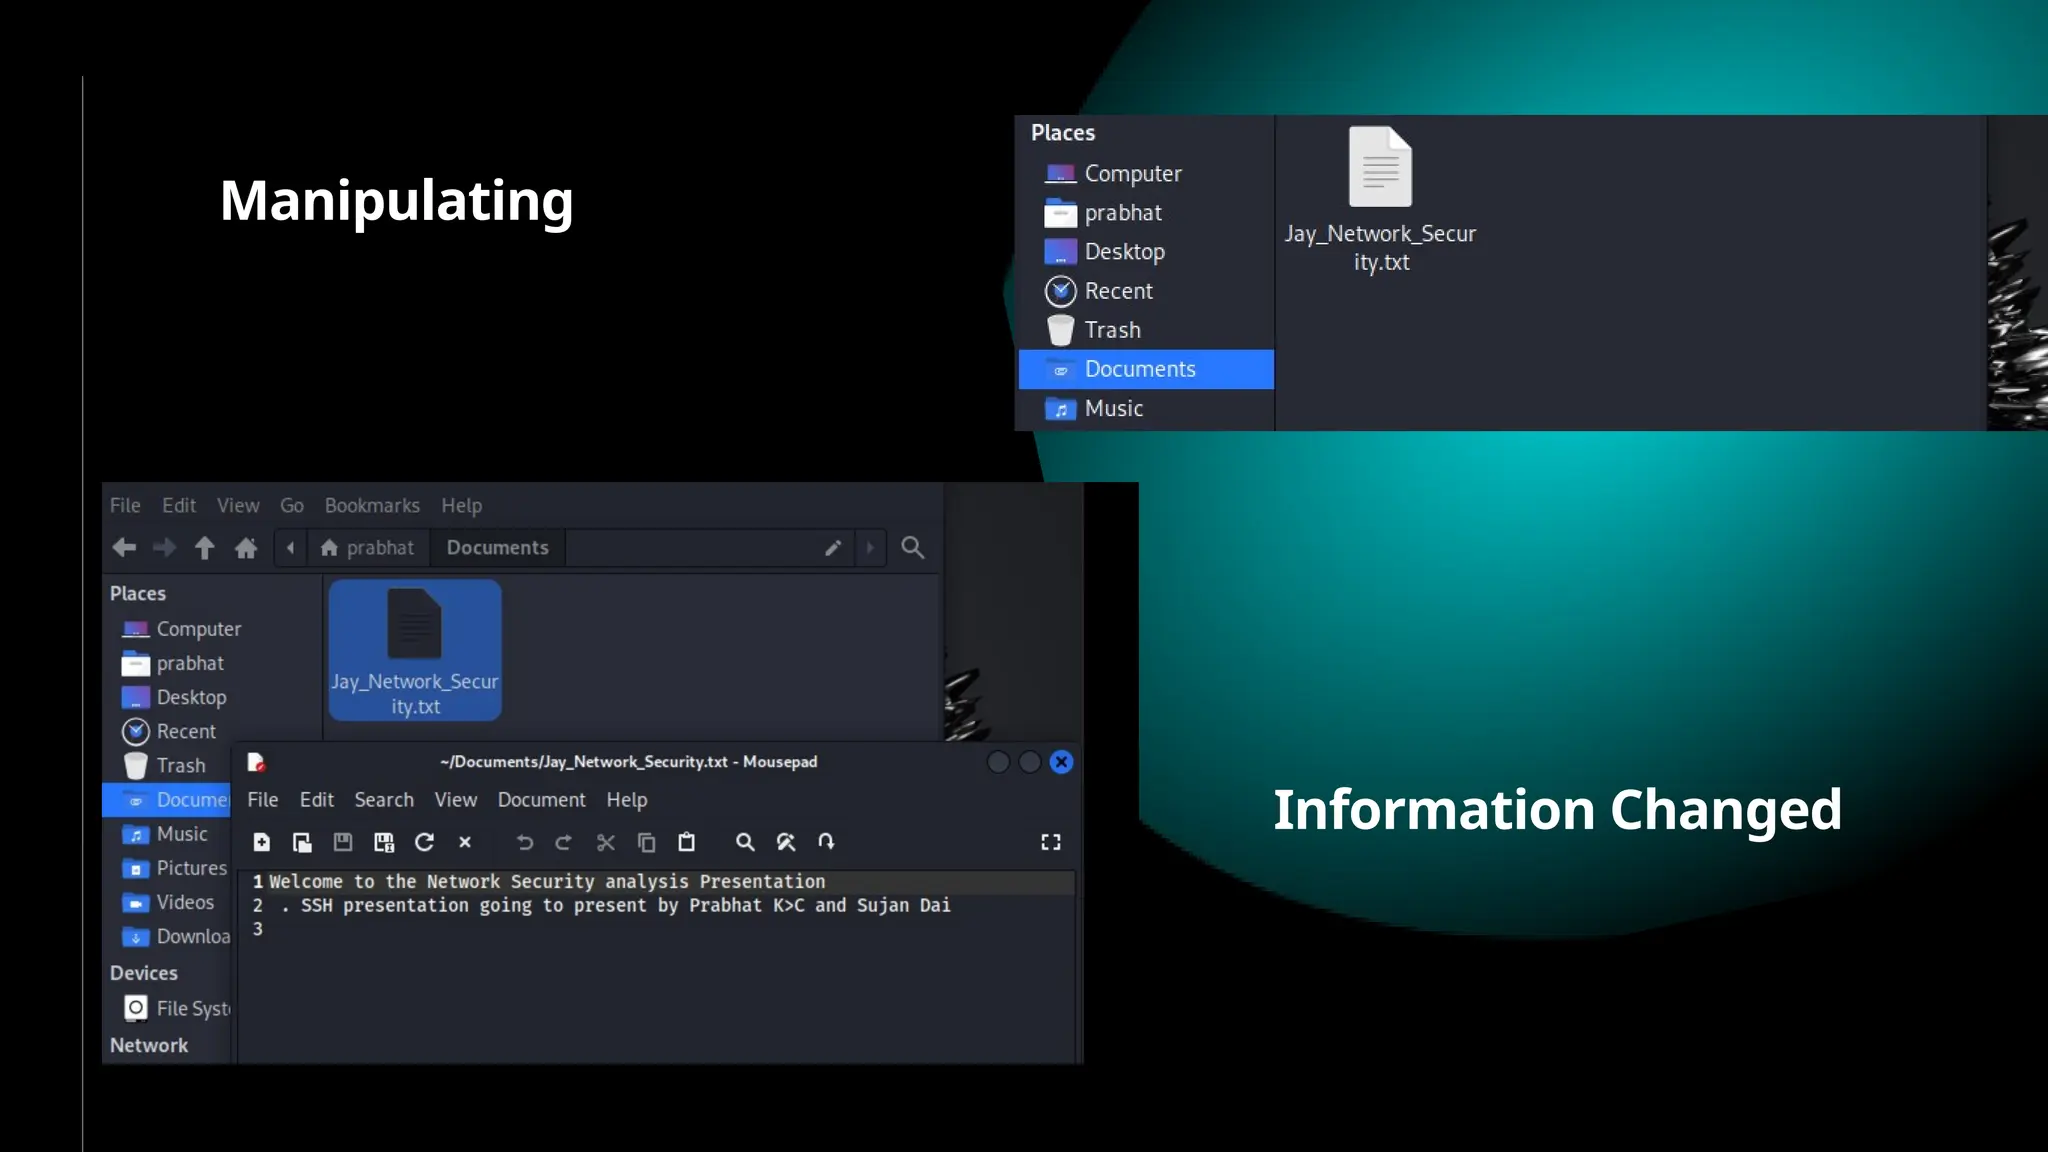The height and width of the screenshot is (1152, 2048).
Task: Click the Documents path button in Thunar
Action: pyautogui.click(x=498, y=548)
